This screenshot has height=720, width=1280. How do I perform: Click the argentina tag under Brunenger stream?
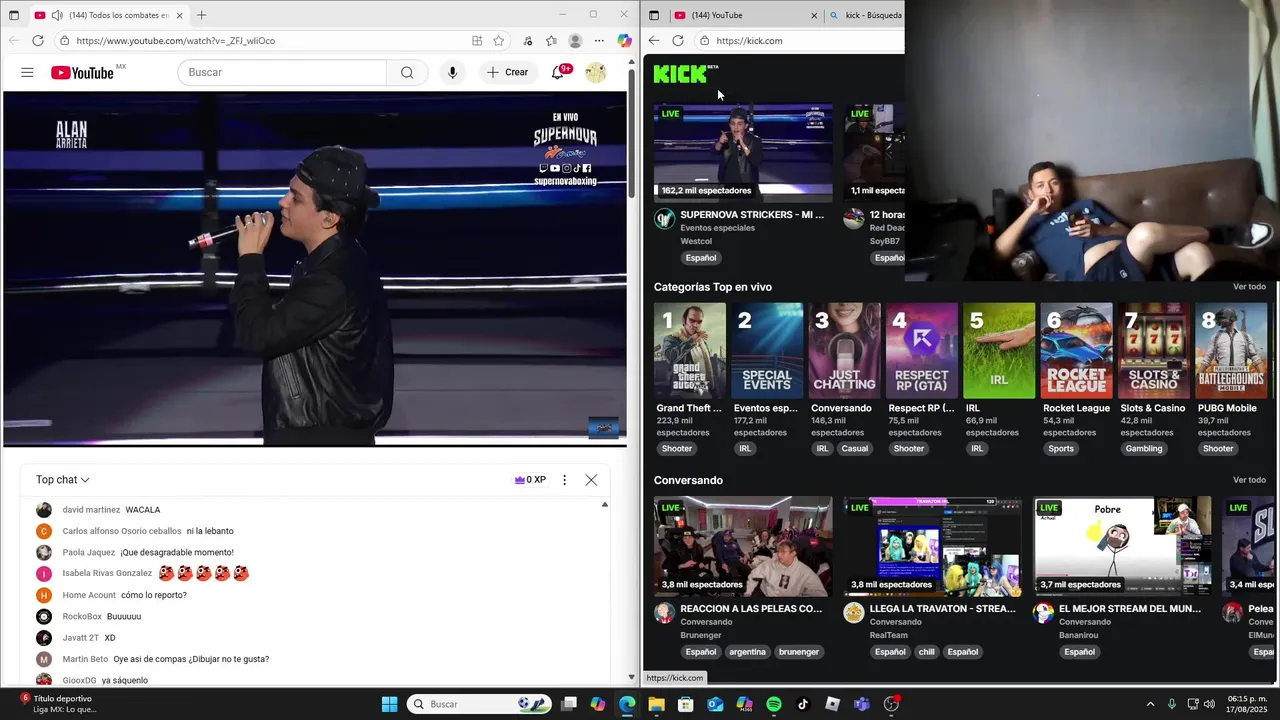[747, 652]
